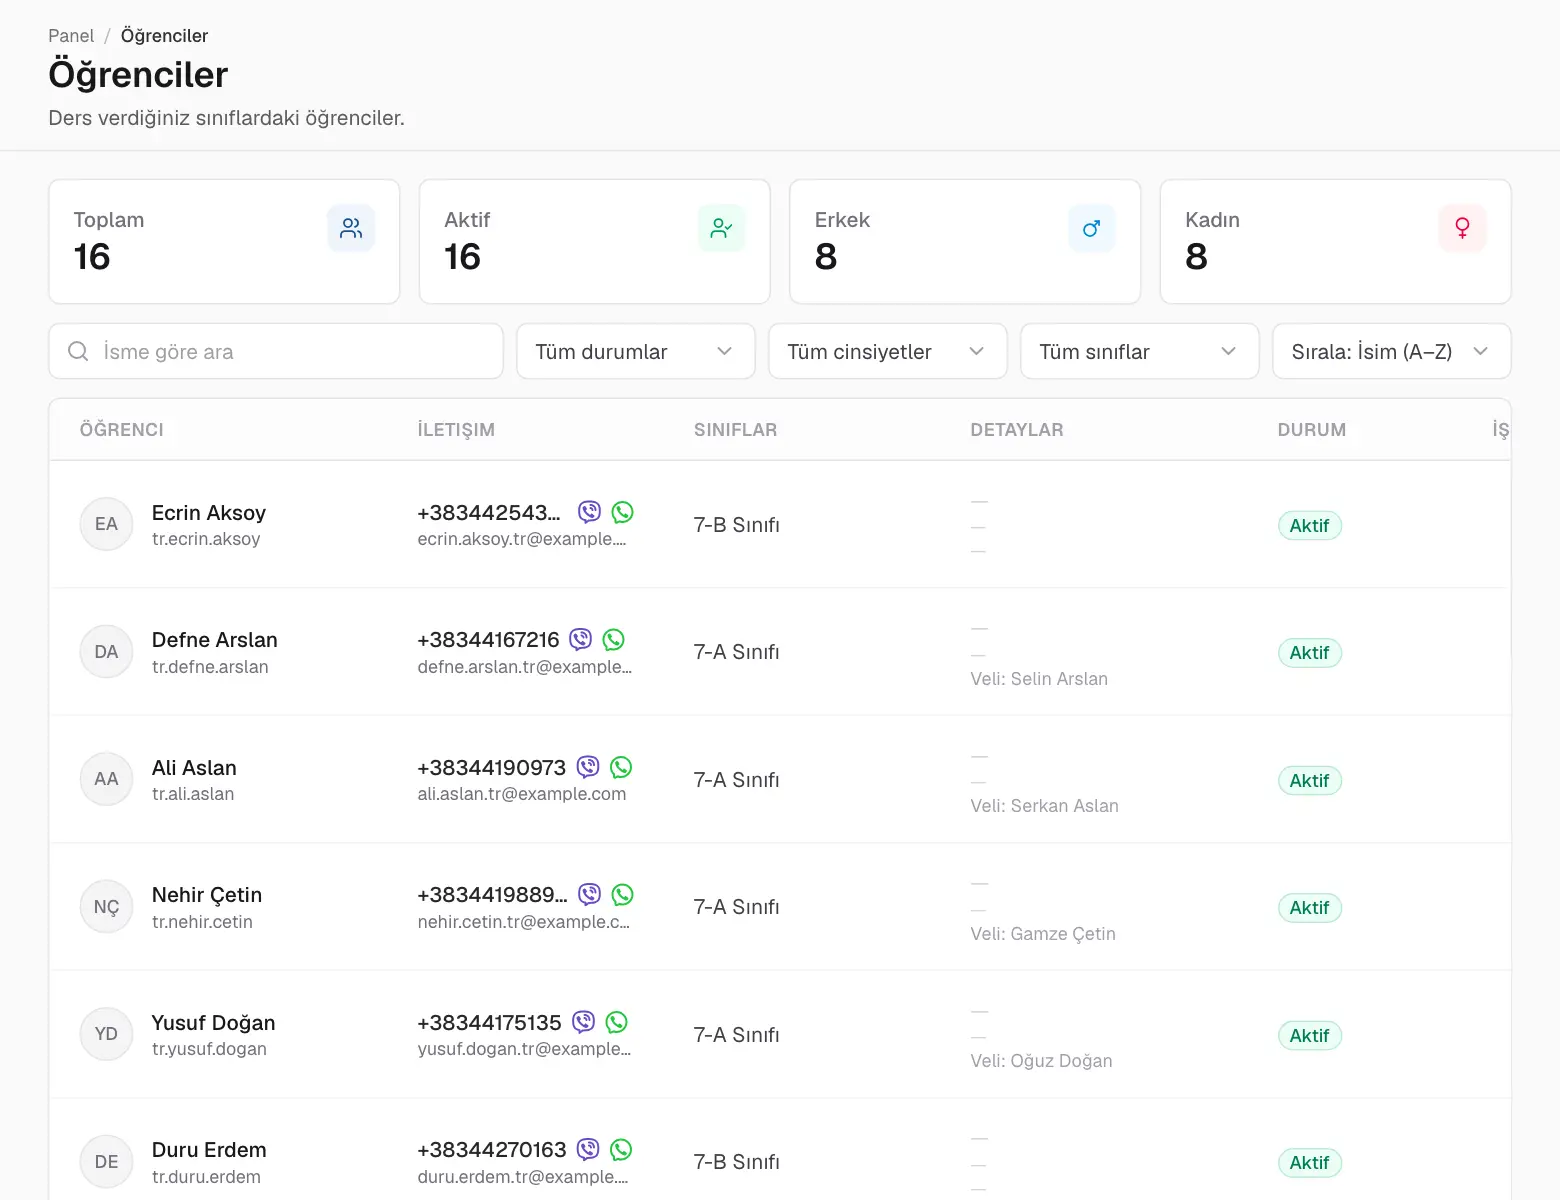The image size is (1560, 1200).
Task: Click the female icon on Kadın card
Action: (x=1462, y=228)
